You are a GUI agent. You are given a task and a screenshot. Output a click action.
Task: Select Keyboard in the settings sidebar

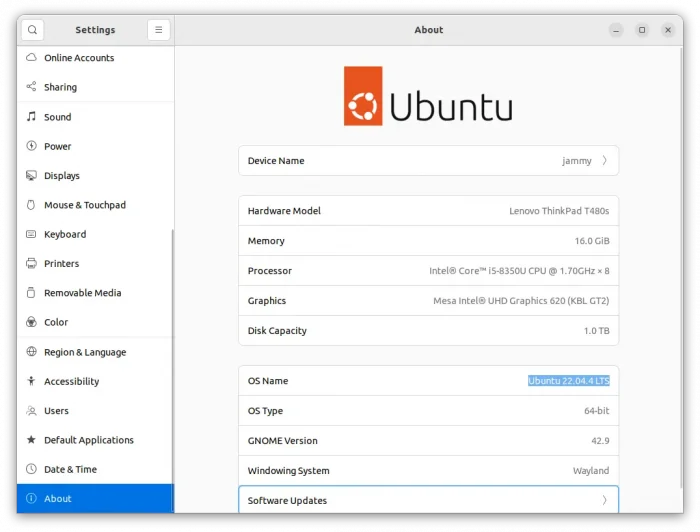(65, 234)
